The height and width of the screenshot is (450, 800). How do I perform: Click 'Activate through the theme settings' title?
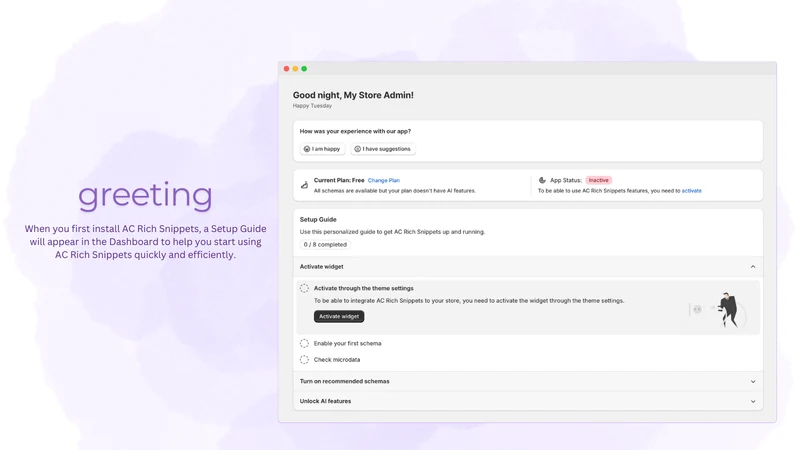(363, 288)
